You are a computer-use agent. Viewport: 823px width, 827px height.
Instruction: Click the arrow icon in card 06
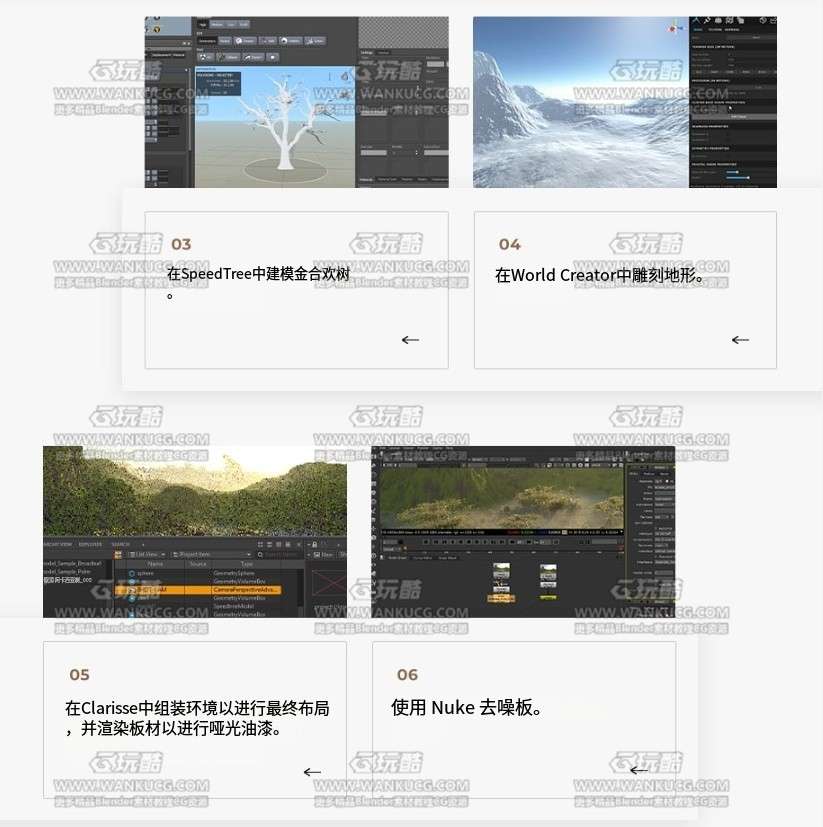(639, 771)
